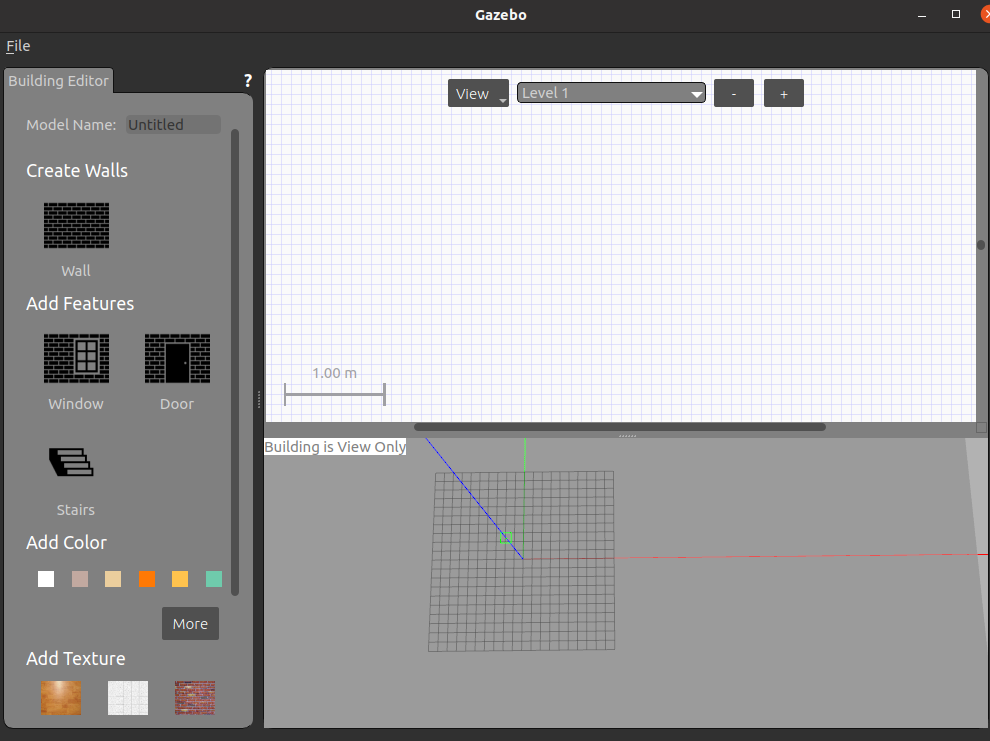Screen dimensions: 990x741
Task: Apply the white tile texture thumbnail
Action: (128, 697)
